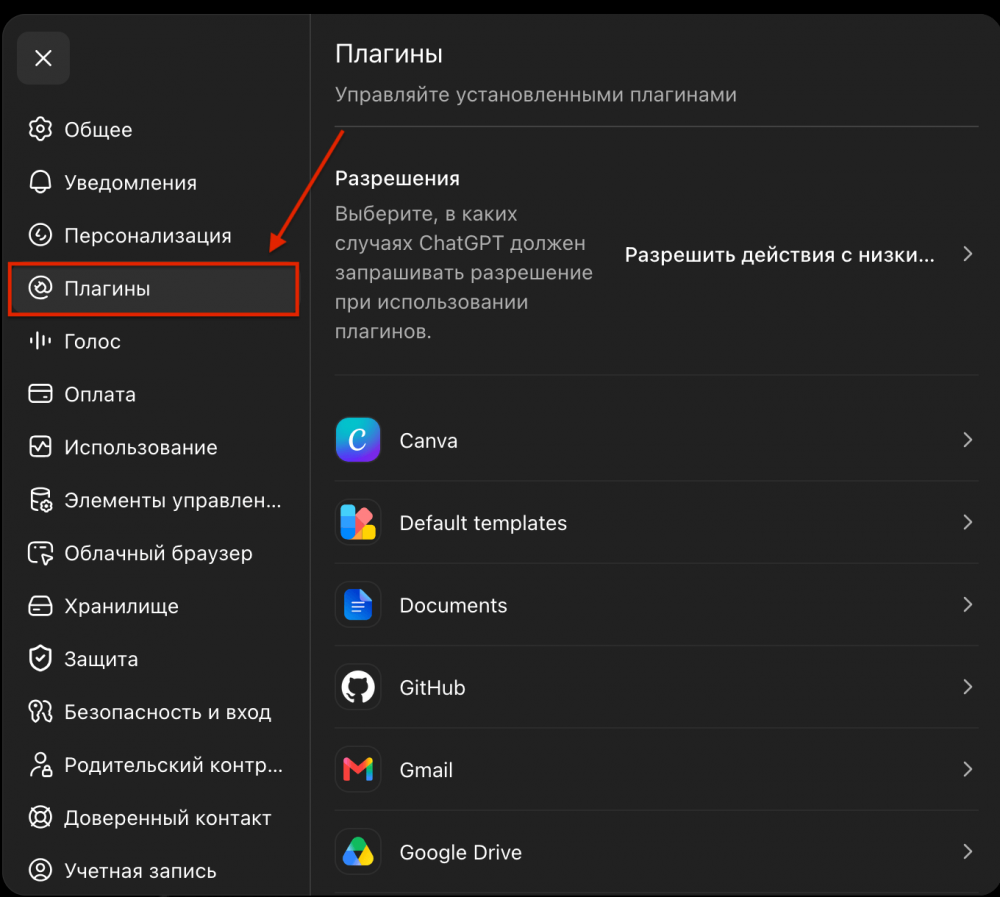Open the Разрешить действия permissions dropdown
The height and width of the screenshot is (897, 1000).
point(799,255)
